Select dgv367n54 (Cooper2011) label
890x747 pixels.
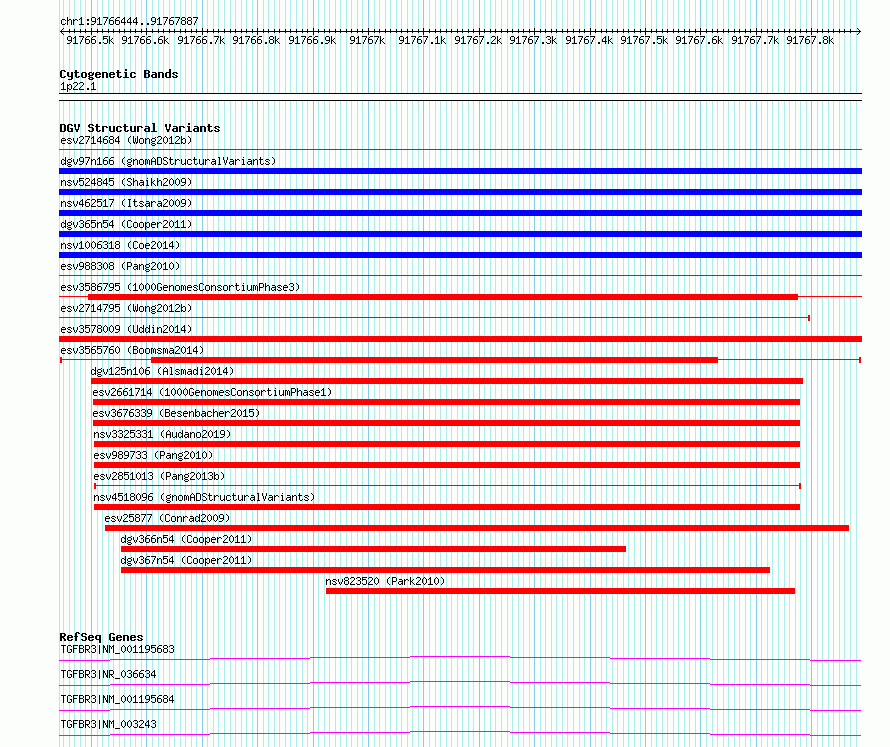pos(186,560)
